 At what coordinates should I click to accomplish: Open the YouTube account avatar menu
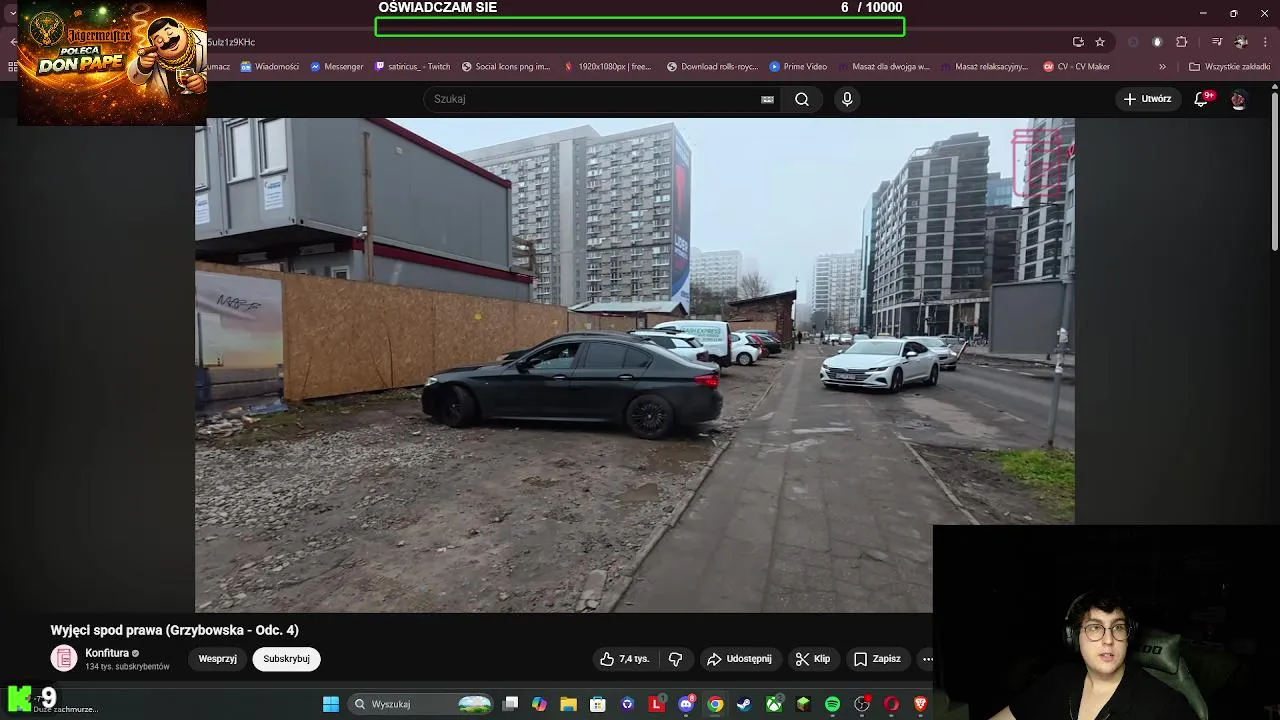coord(1238,99)
